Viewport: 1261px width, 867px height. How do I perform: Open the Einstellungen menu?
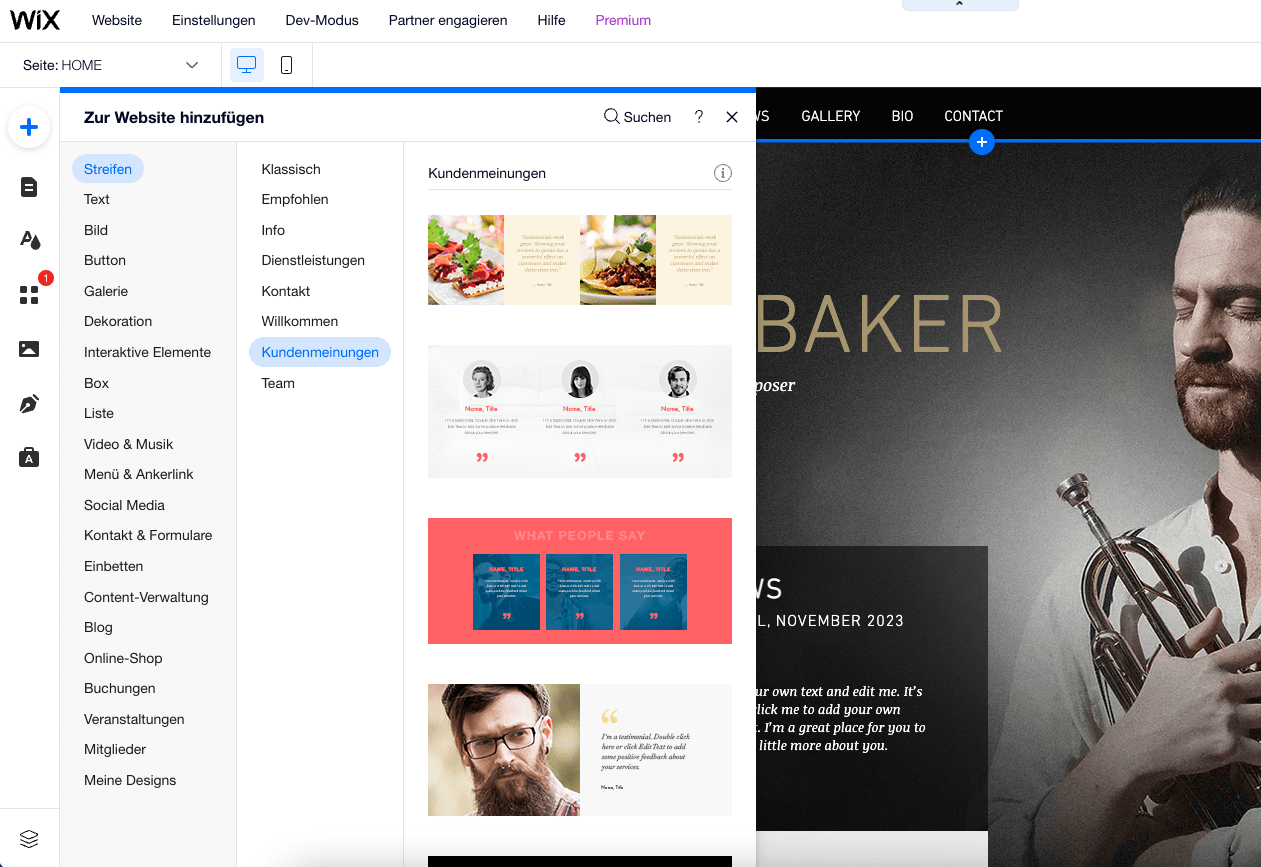coord(214,20)
